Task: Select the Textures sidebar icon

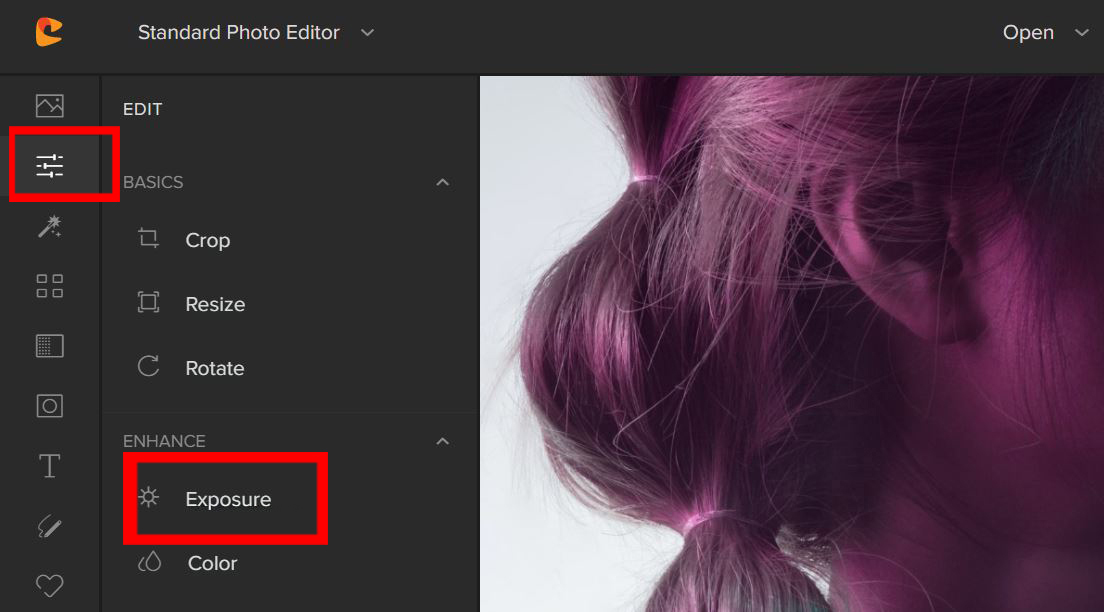Action: (x=49, y=346)
